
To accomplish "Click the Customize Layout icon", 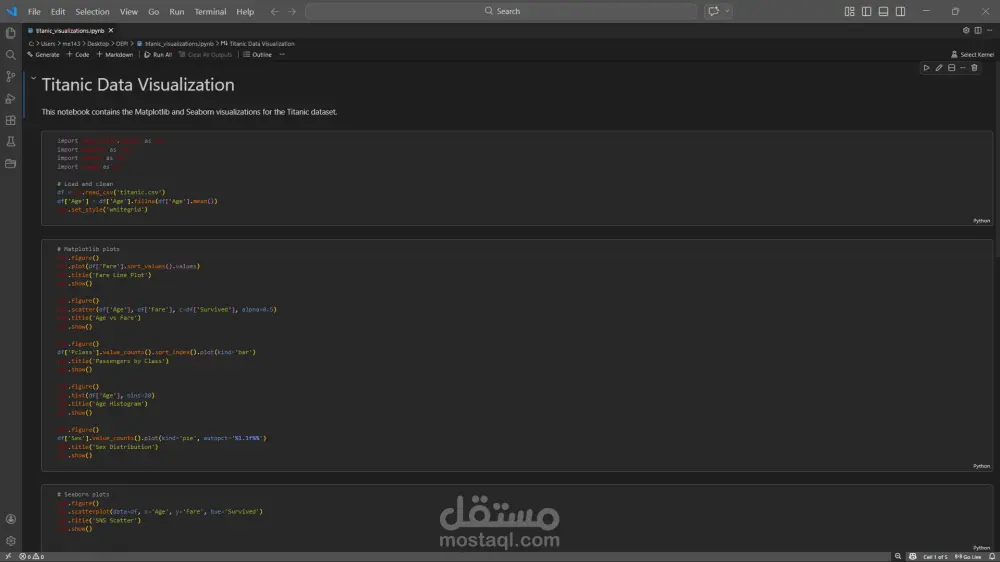I will 849,11.
